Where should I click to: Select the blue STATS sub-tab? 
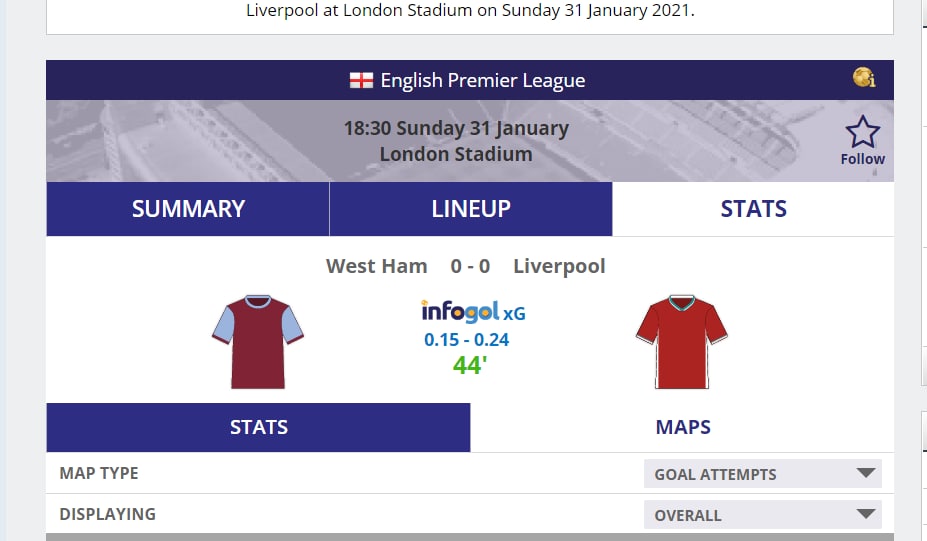(258, 427)
